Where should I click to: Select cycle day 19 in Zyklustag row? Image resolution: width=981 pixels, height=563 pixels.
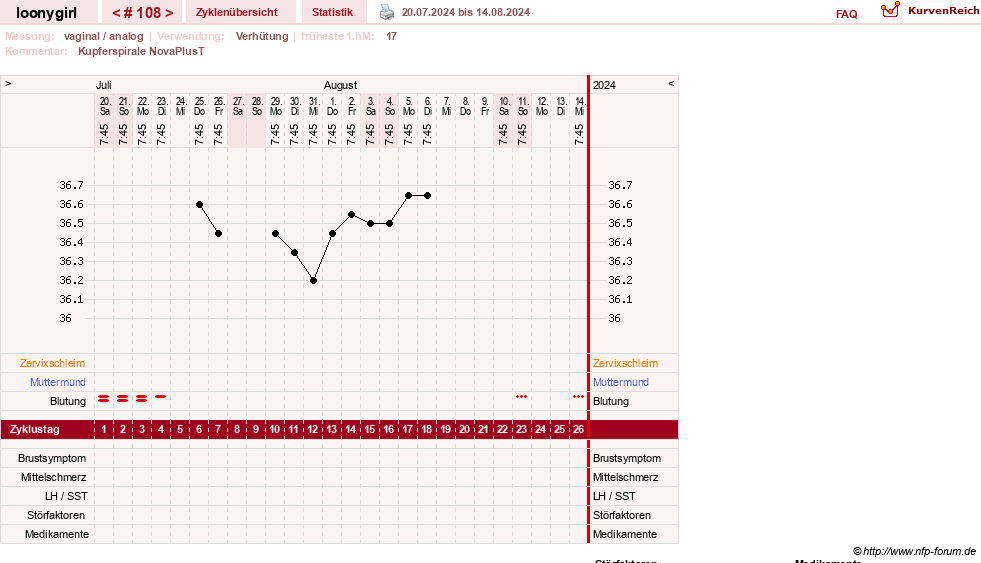click(445, 429)
